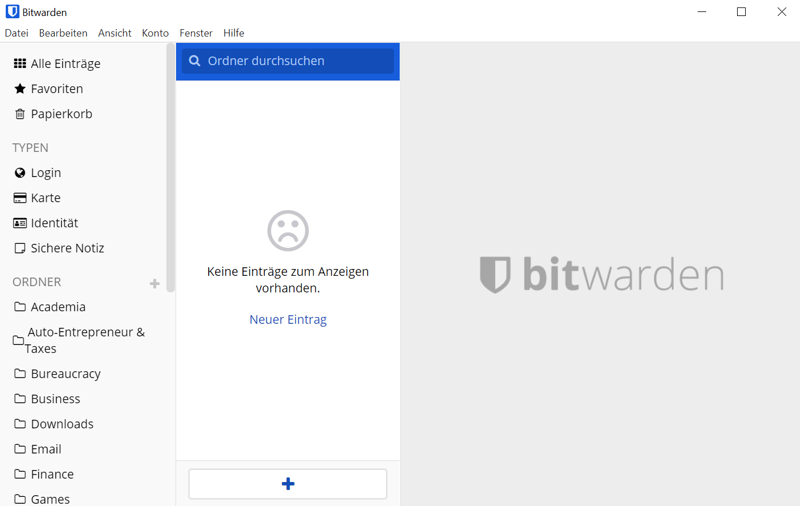Open the Ansicht menu
800x506 pixels.
115,33
